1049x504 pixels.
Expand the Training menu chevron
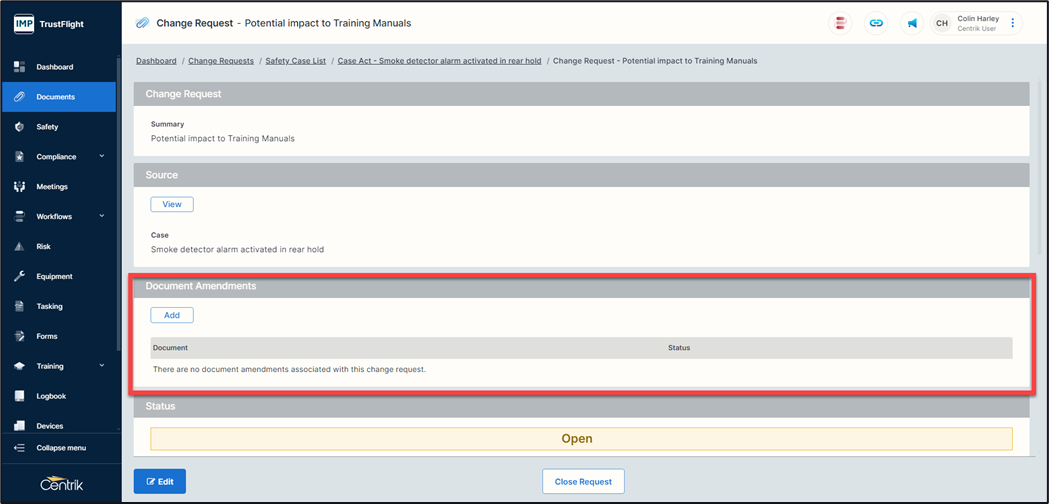coord(102,366)
